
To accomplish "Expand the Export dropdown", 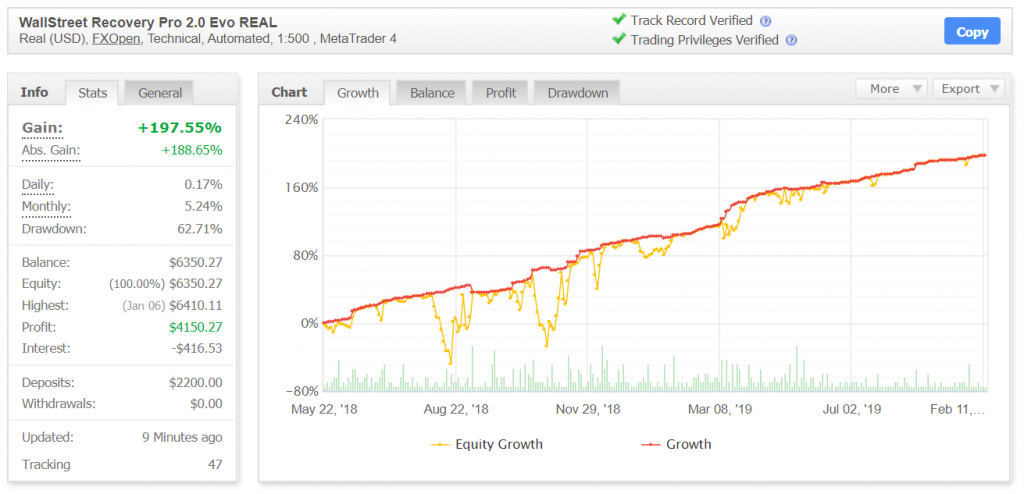I will tap(968, 89).
